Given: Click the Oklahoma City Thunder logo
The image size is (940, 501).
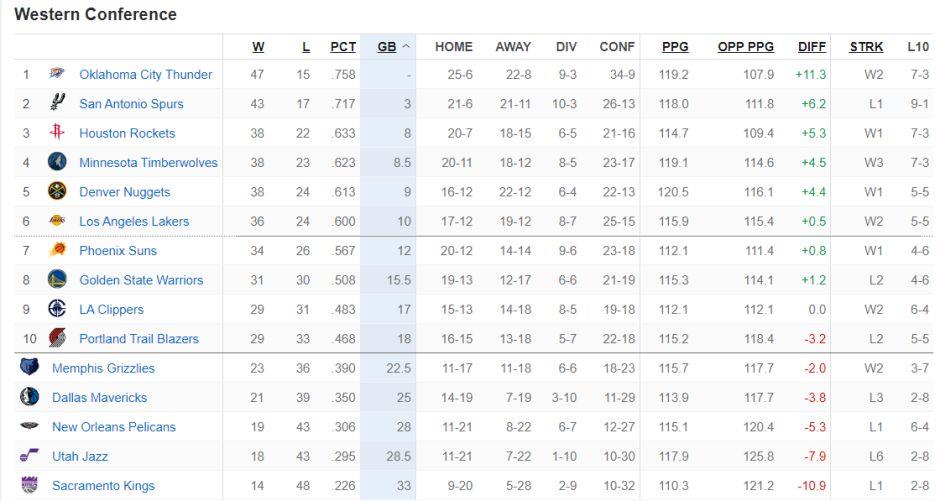Looking at the screenshot, I should tap(57, 74).
